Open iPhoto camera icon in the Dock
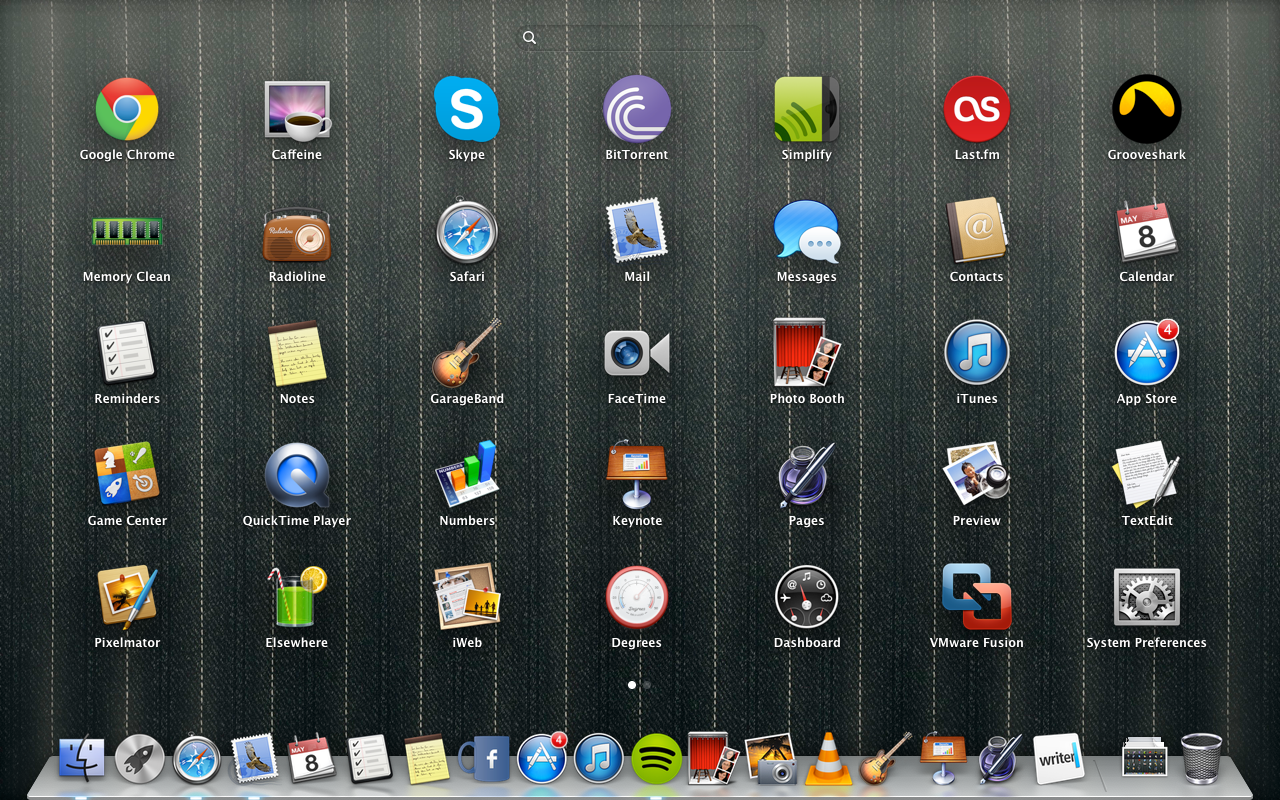 pos(770,759)
